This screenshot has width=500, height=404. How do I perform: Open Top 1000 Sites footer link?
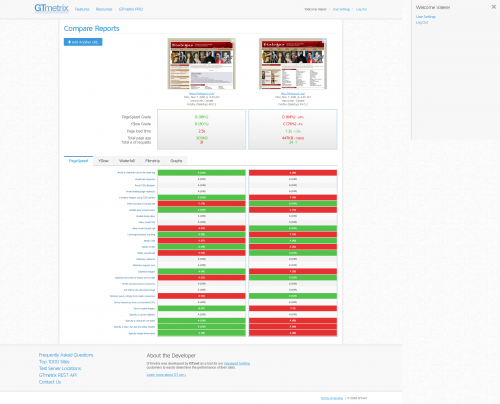click(x=54, y=362)
